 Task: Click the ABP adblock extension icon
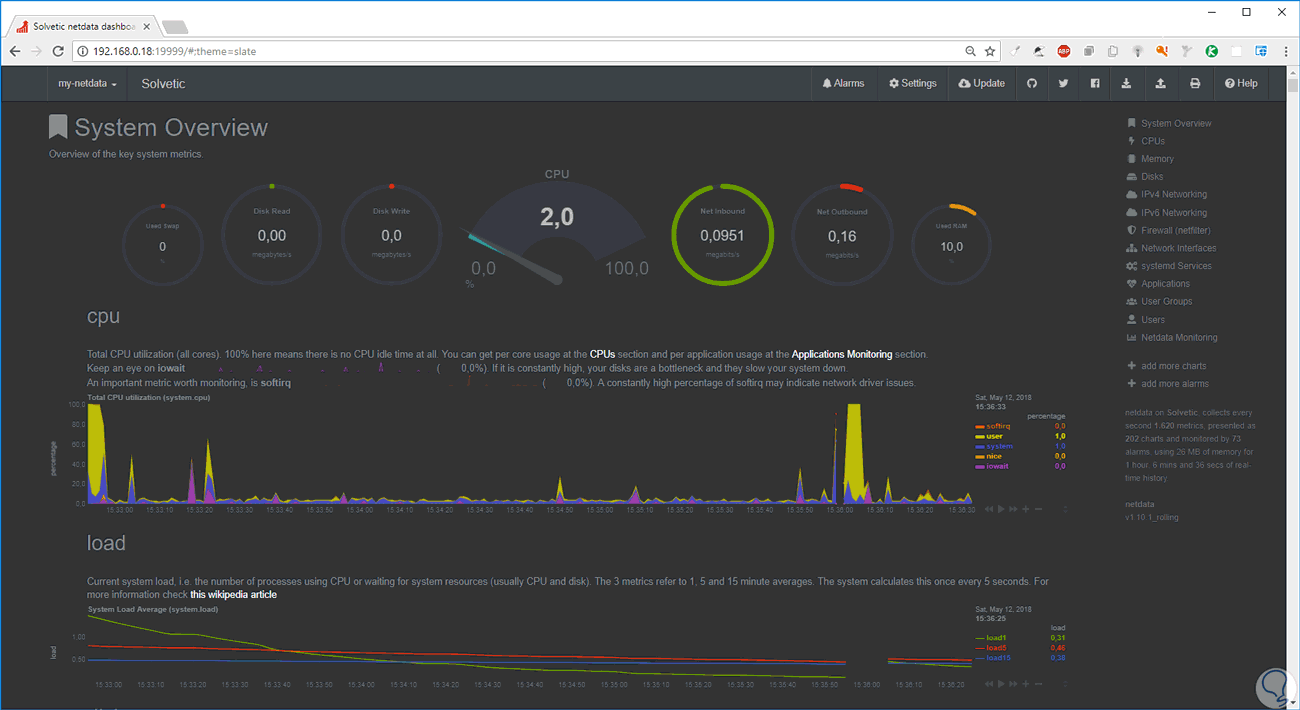(1064, 50)
